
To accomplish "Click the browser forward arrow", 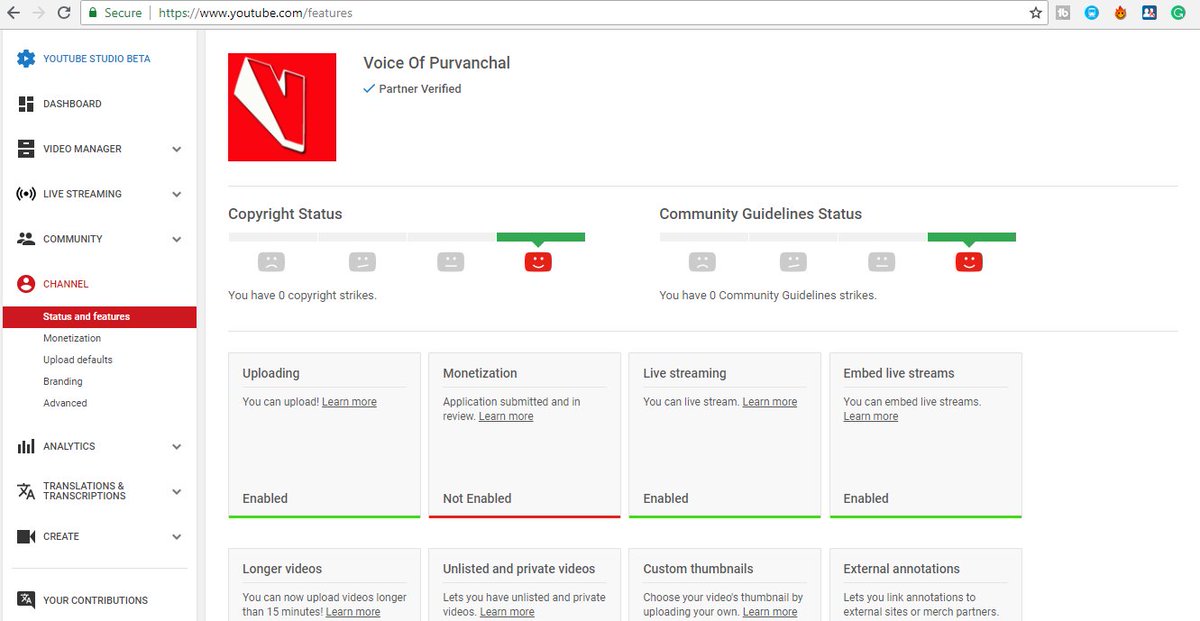I will pos(39,13).
